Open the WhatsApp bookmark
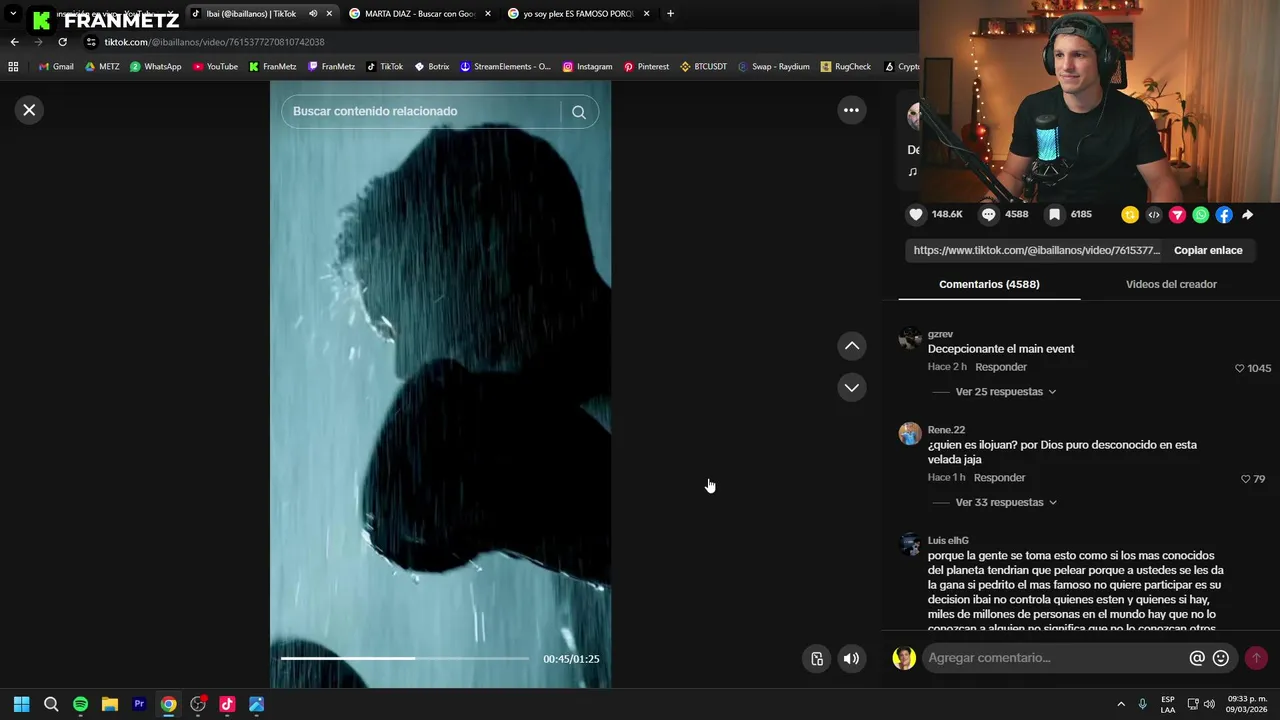The height and width of the screenshot is (720, 1280). [155, 67]
